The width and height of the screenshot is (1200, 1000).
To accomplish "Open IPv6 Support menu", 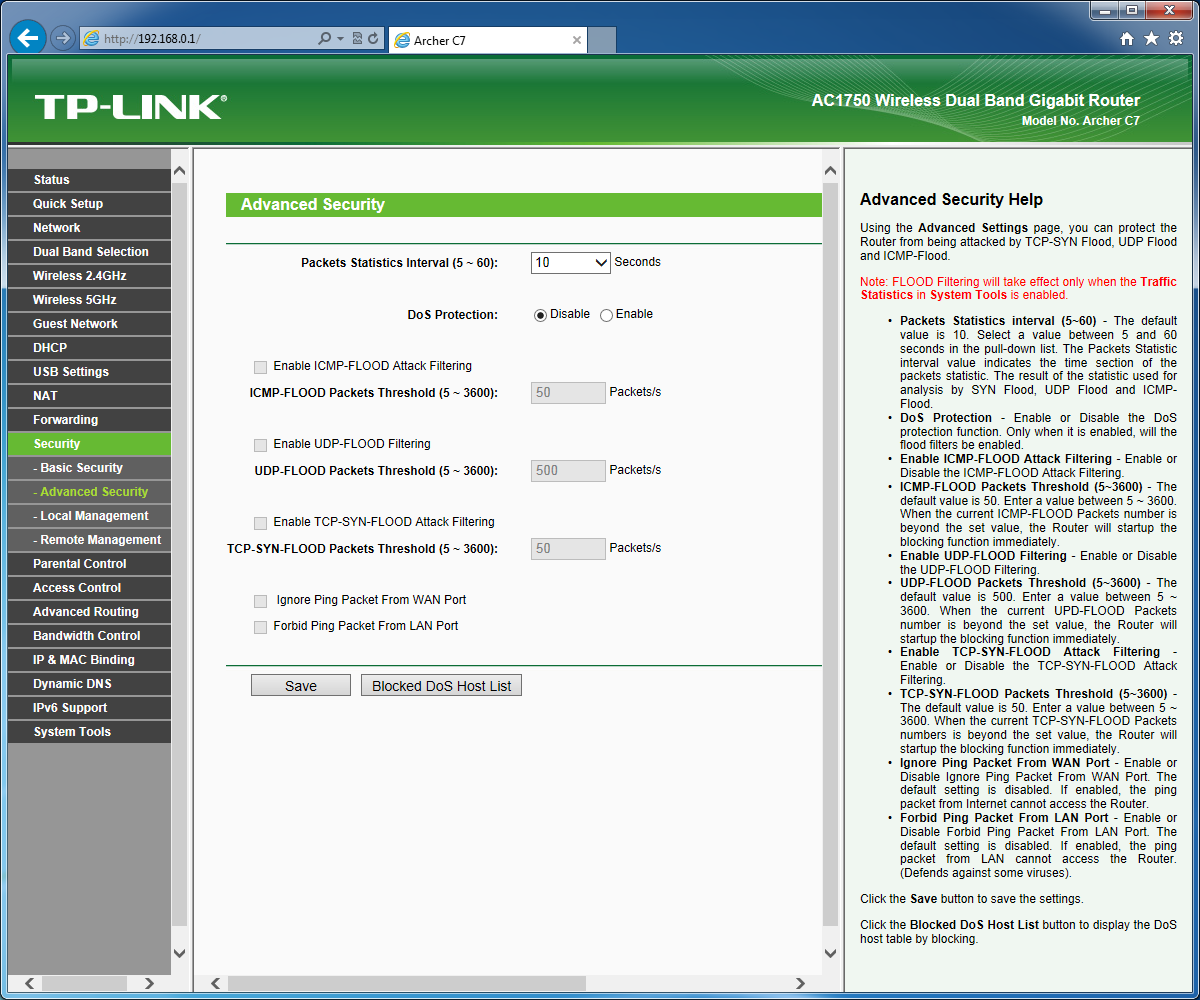I will 89,708.
